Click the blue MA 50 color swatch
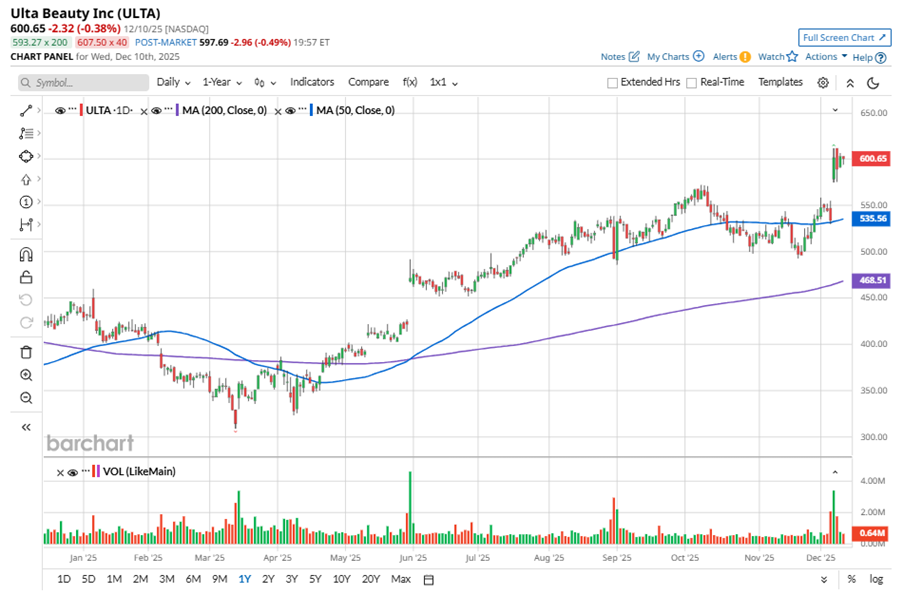The width and height of the screenshot is (903, 595). click(x=310, y=110)
